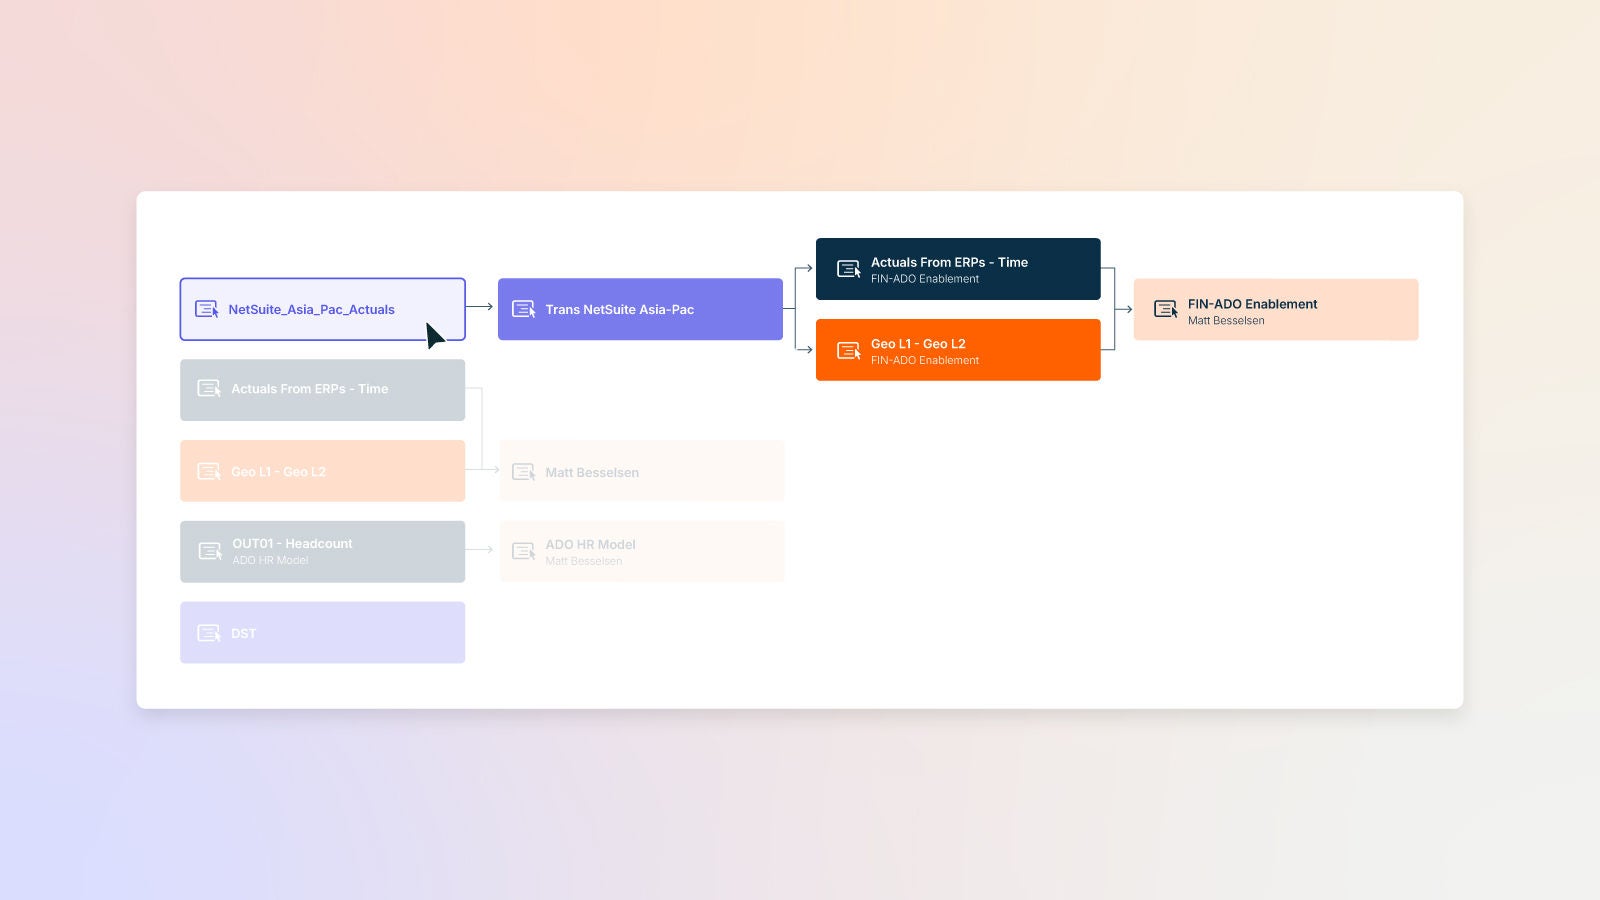The image size is (1600, 900).
Task: Click the icon on the orange Geo L1 - Geo L2 node
Action: coord(850,349)
